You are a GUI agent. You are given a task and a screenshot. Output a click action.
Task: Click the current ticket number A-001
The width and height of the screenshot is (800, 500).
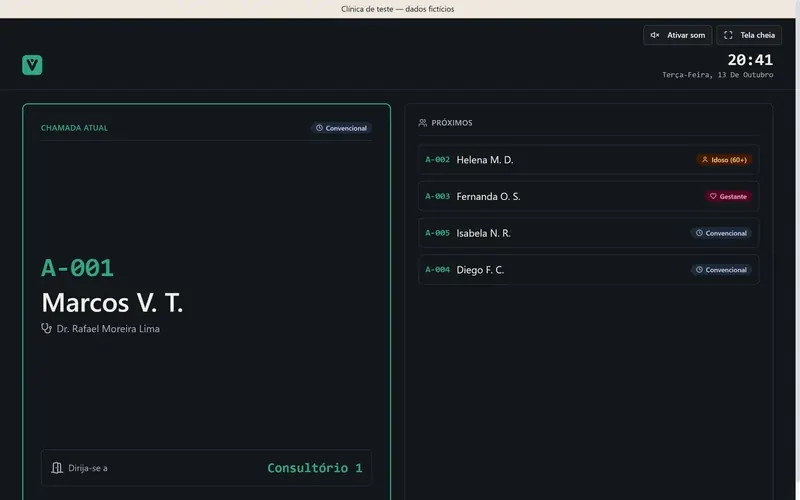click(77, 268)
